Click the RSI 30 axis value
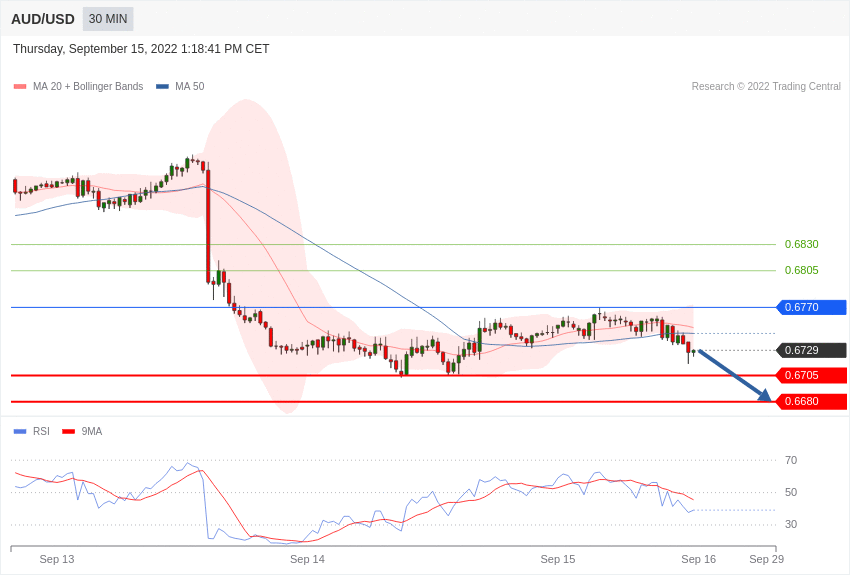Screen dimensions: 850x576 (791, 524)
